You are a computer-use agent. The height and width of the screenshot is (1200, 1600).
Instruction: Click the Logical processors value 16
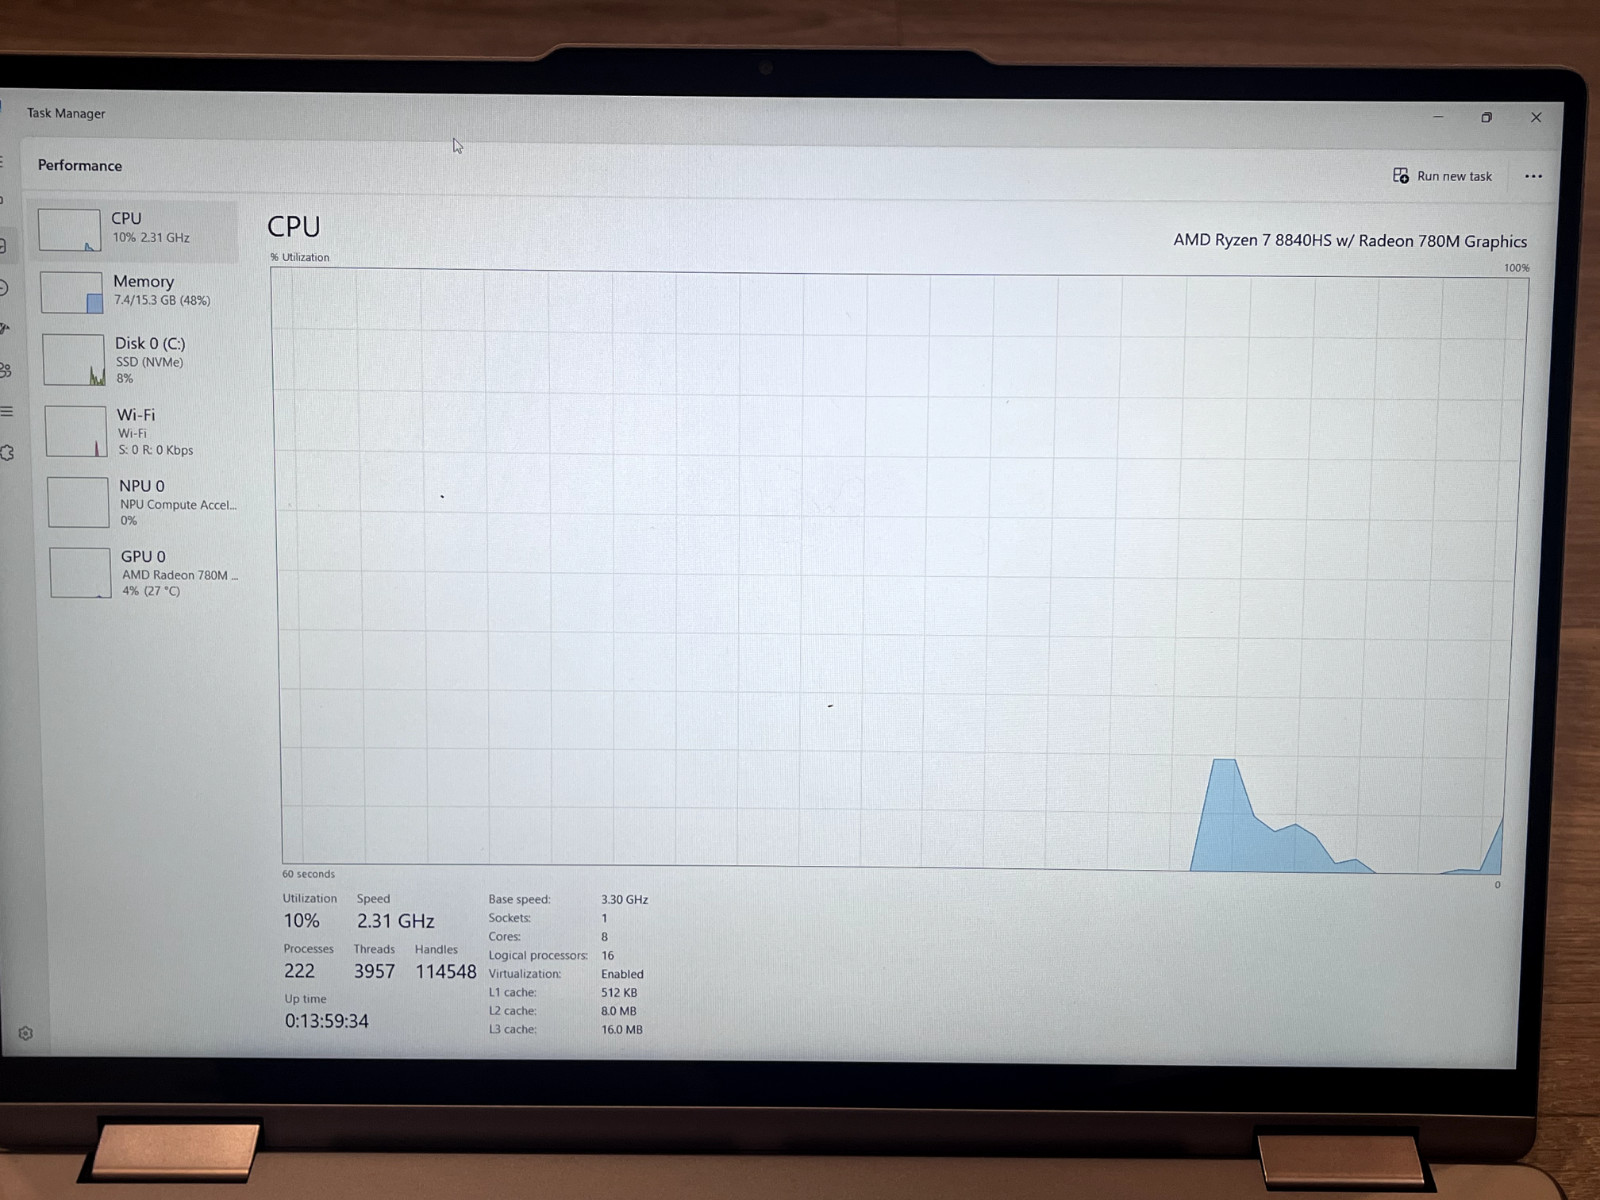[607, 956]
